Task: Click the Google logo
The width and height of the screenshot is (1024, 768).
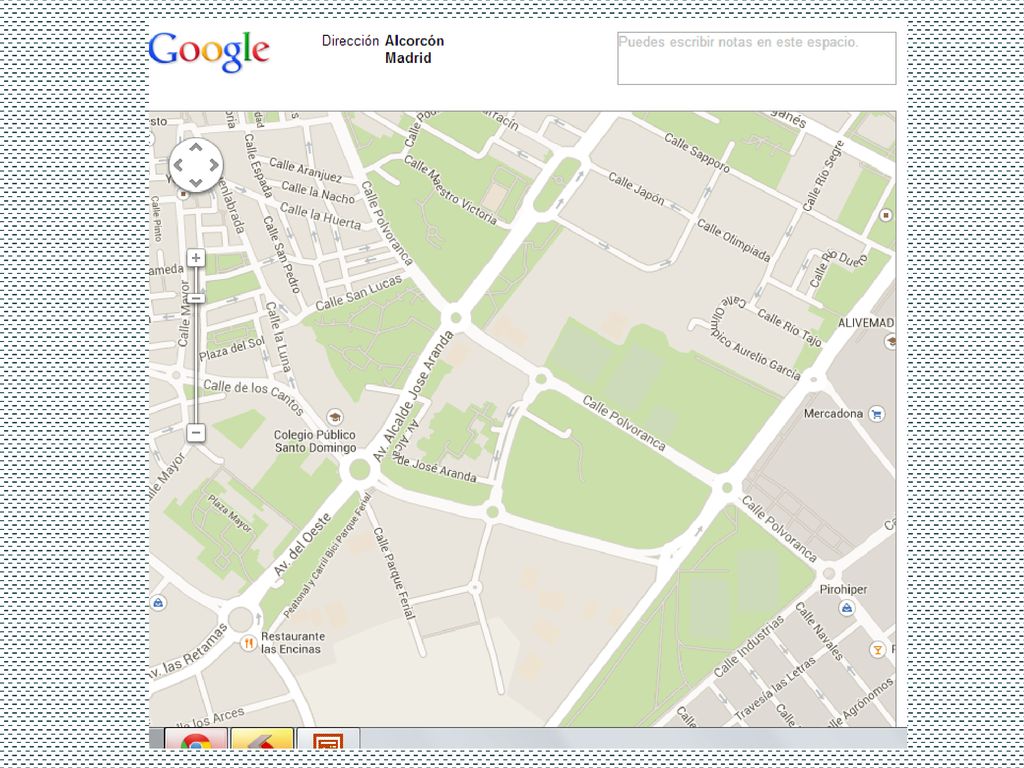Action: (209, 52)
